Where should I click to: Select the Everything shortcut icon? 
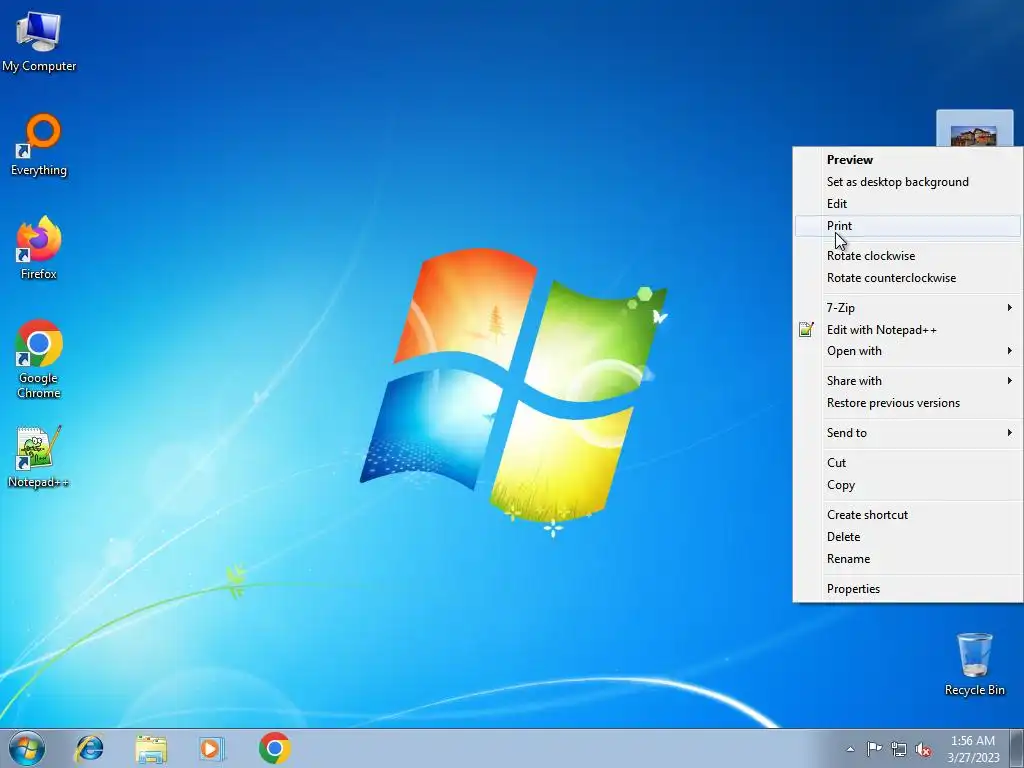(39, 145)
